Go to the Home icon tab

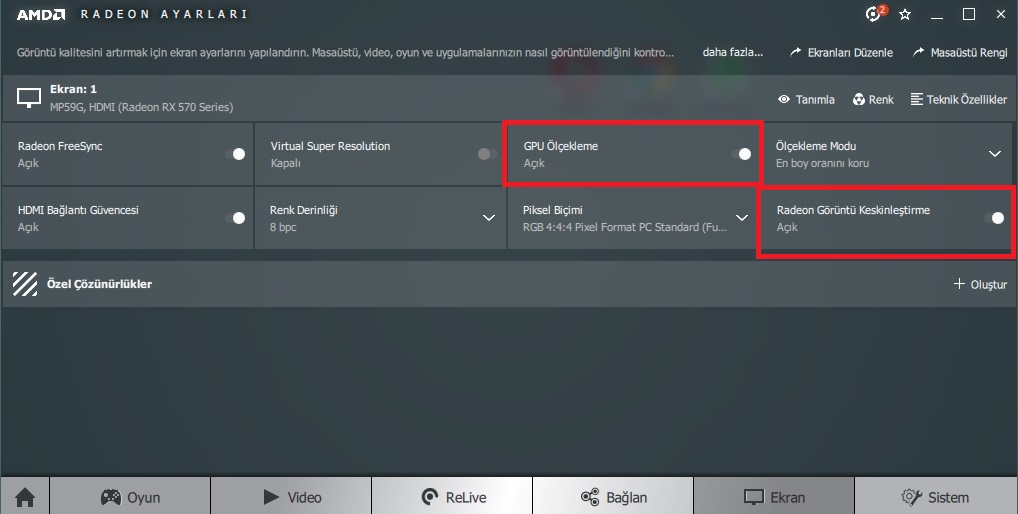(25, 498)
